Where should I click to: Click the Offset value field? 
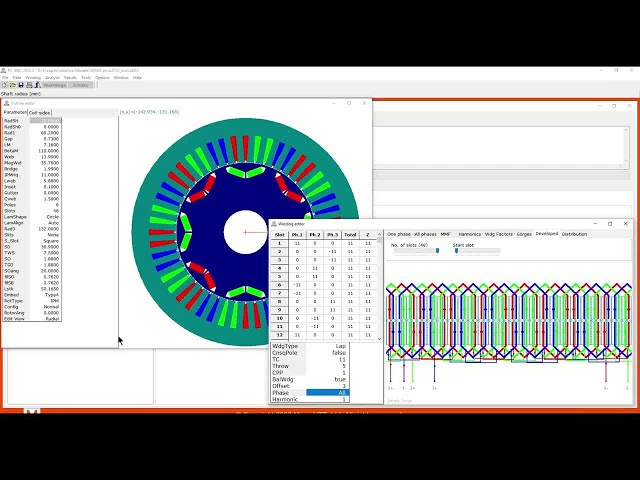(x=327, y=386)
